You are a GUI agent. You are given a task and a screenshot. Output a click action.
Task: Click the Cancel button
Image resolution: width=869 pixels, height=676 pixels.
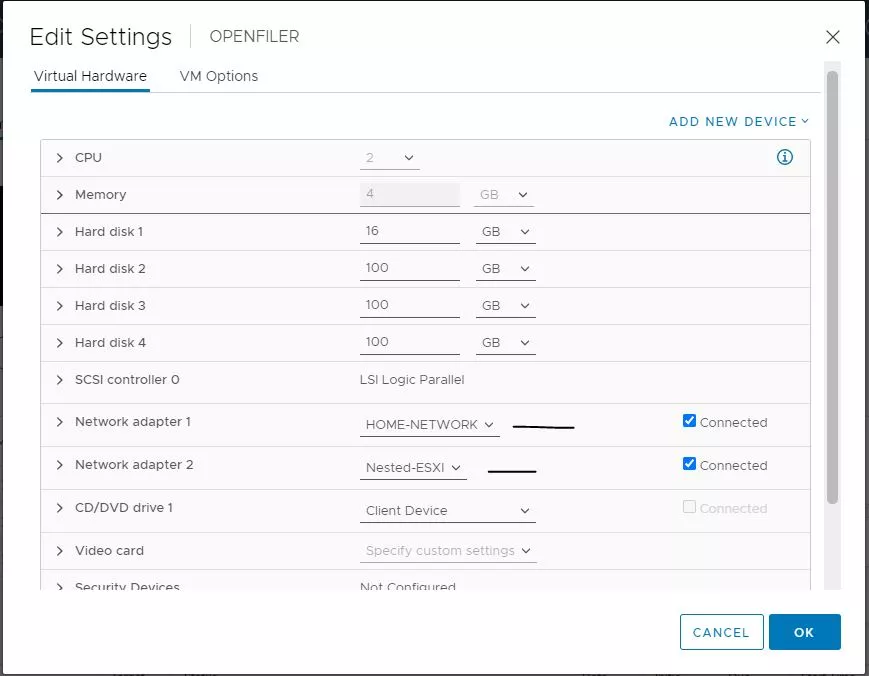722,632
